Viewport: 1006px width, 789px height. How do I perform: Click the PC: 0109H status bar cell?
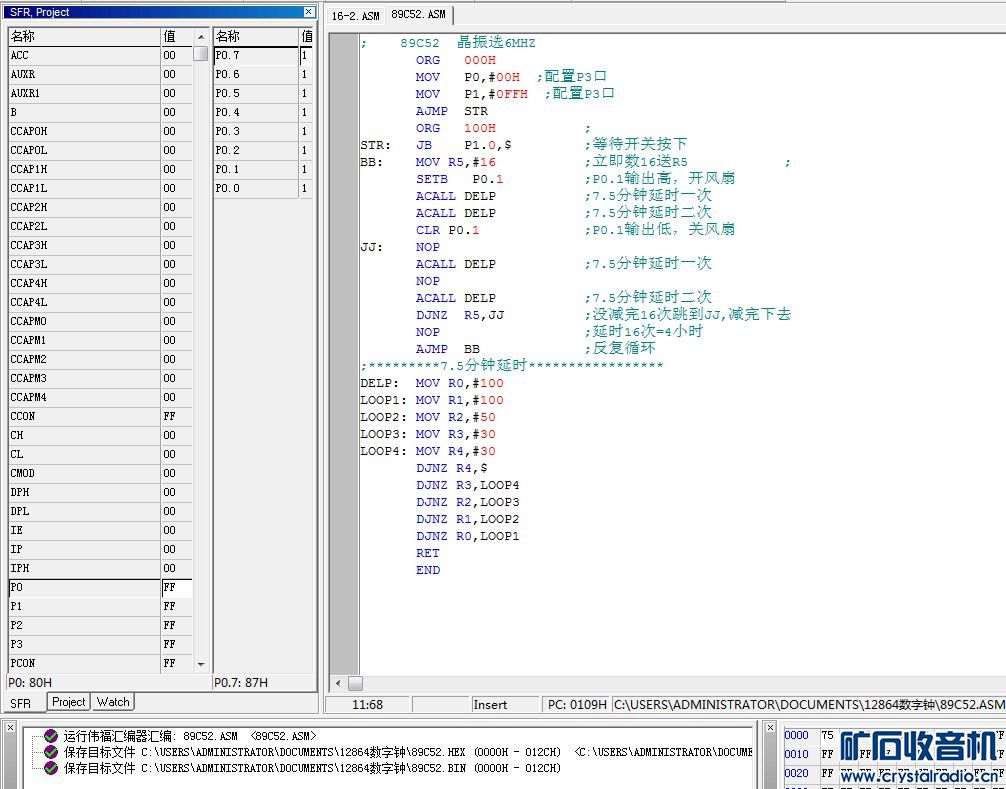[x=576, y=704]
